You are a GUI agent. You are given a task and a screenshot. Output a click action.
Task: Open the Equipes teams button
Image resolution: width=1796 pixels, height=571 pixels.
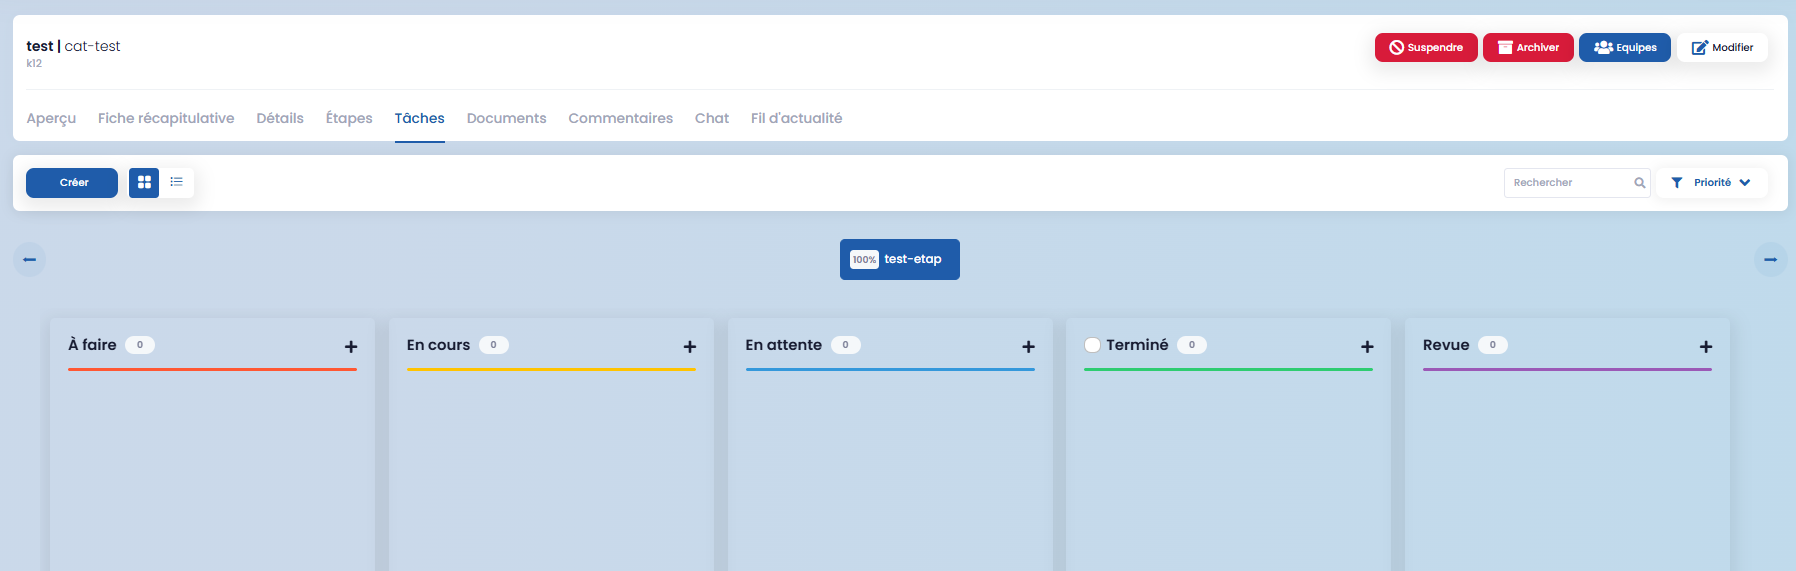[1624, 48]
